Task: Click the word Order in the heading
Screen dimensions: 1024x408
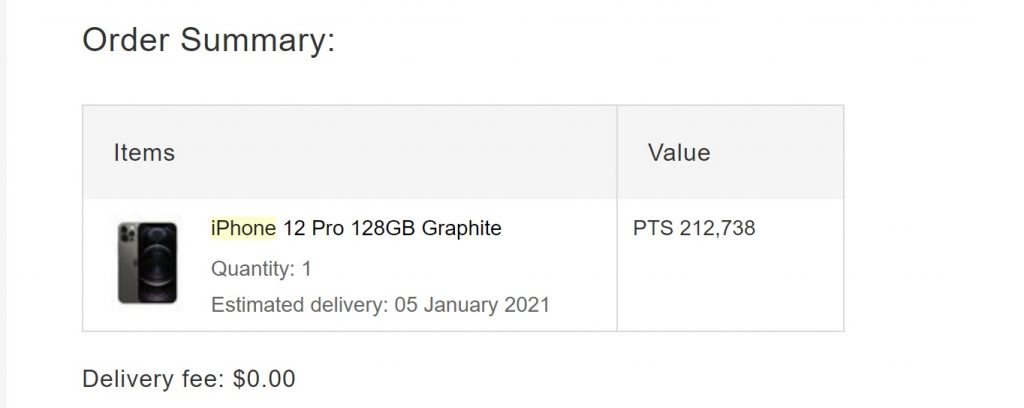Action: point(127,40)
